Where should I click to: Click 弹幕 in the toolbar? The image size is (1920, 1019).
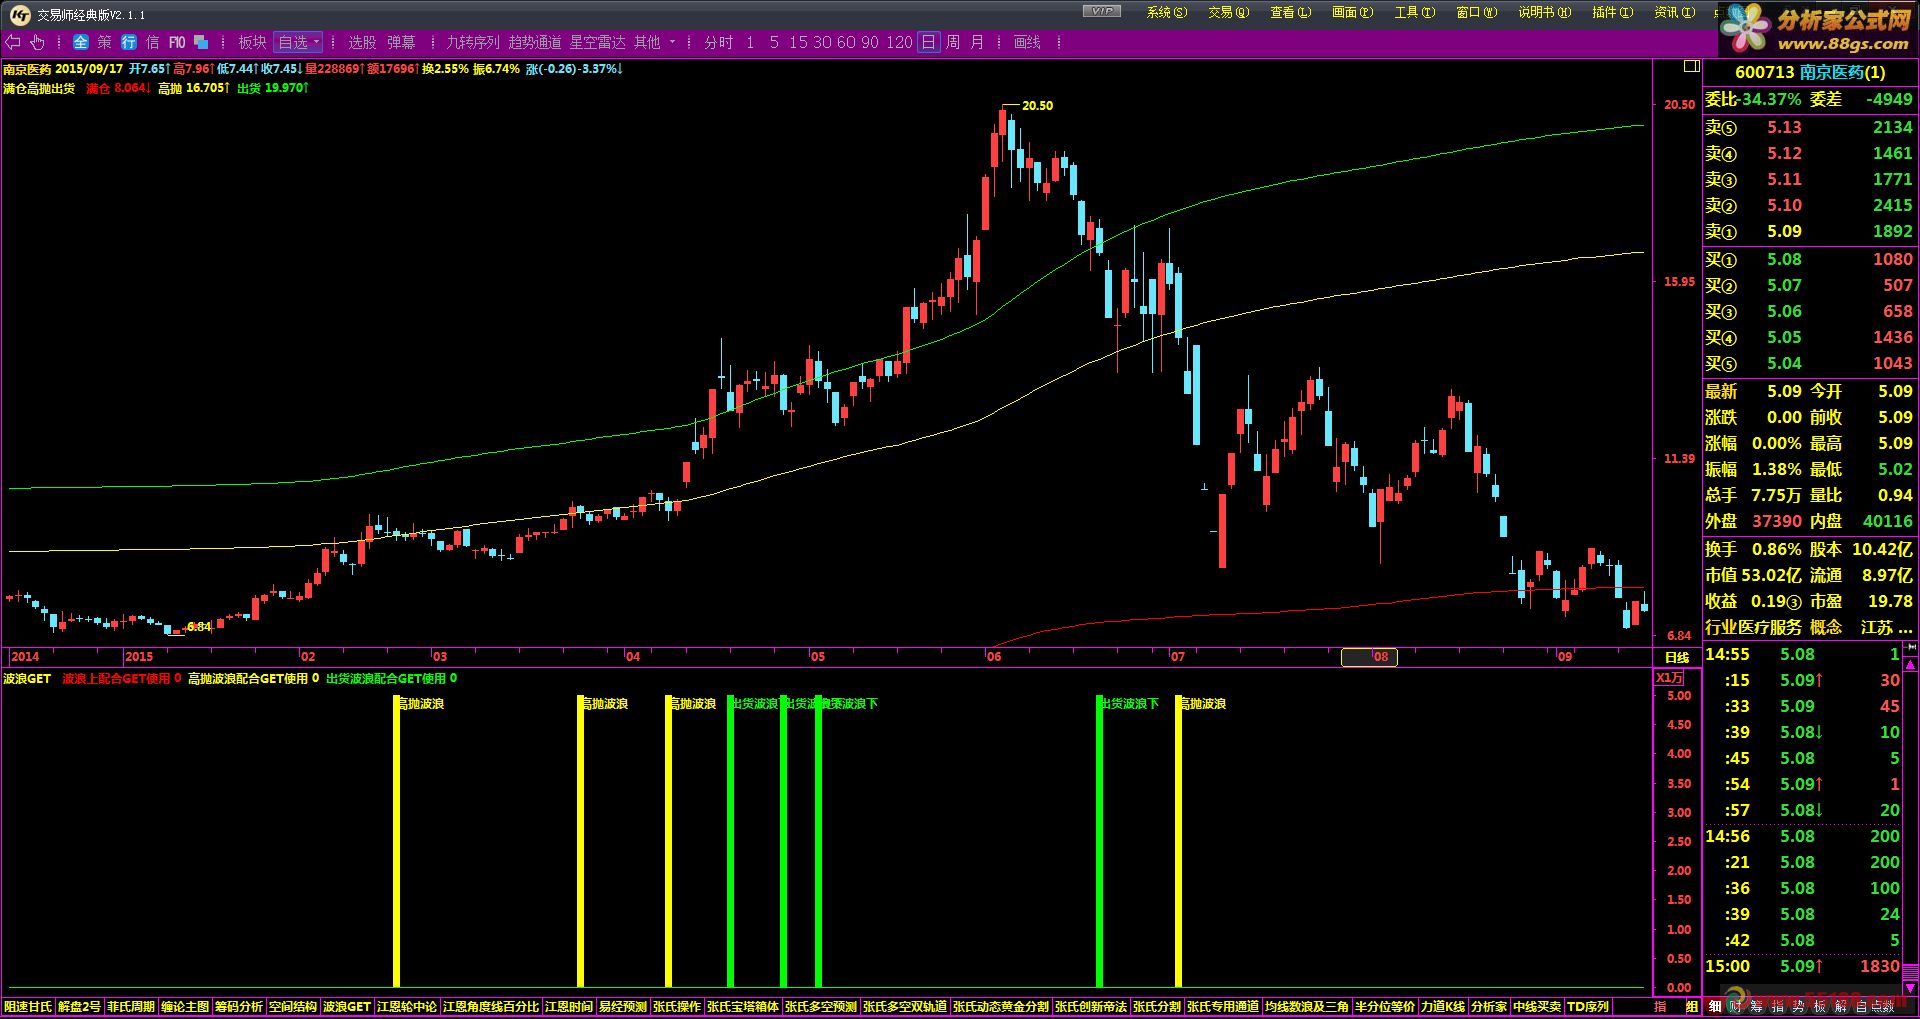(x=401, y=42)
